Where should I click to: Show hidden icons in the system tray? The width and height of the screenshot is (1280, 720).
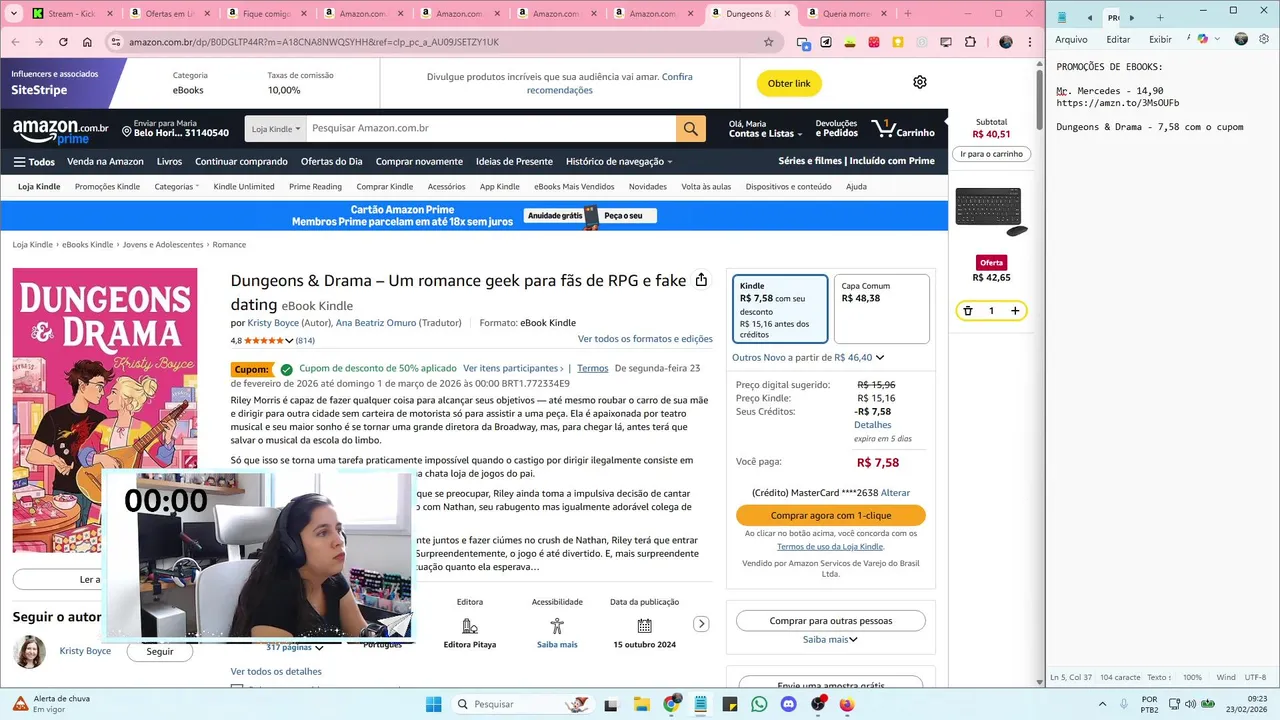pyautogui.click(x=1104, y=704)
